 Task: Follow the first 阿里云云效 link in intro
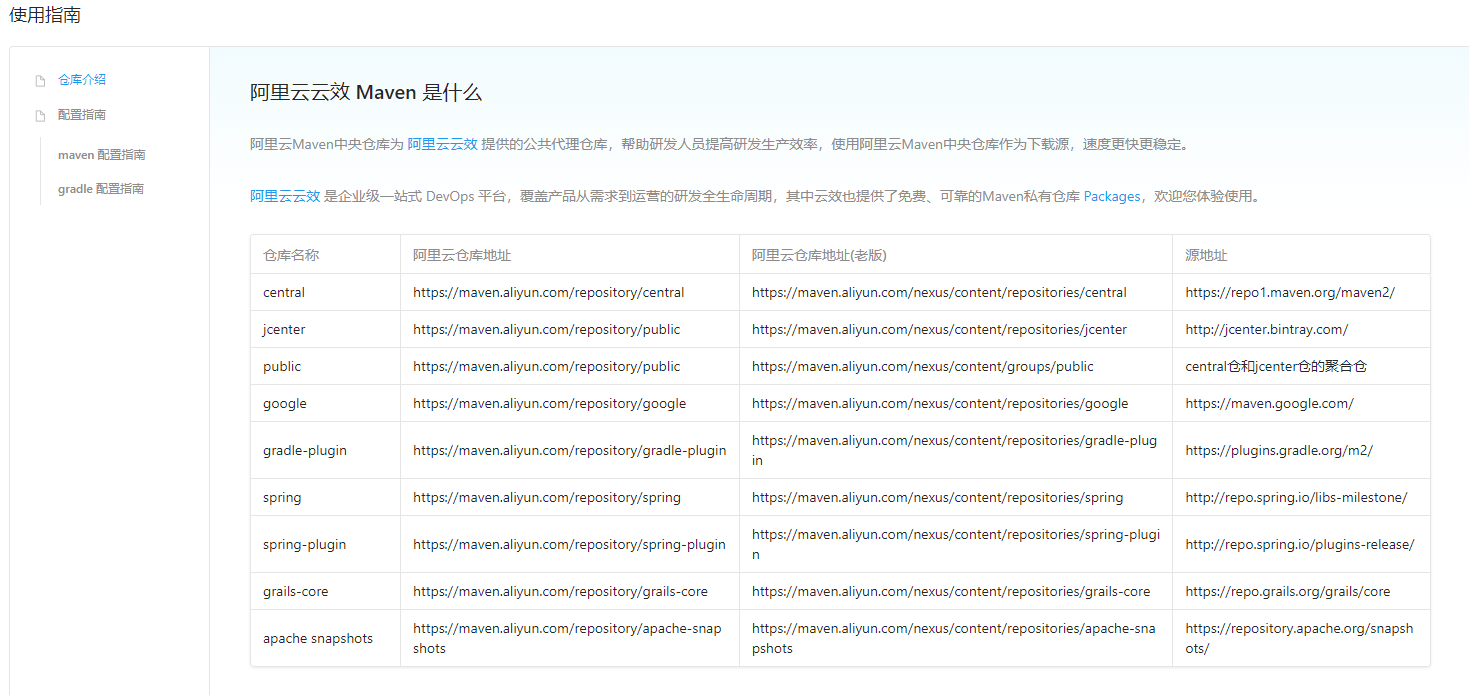pyautogui.click(x=442, y=144)
